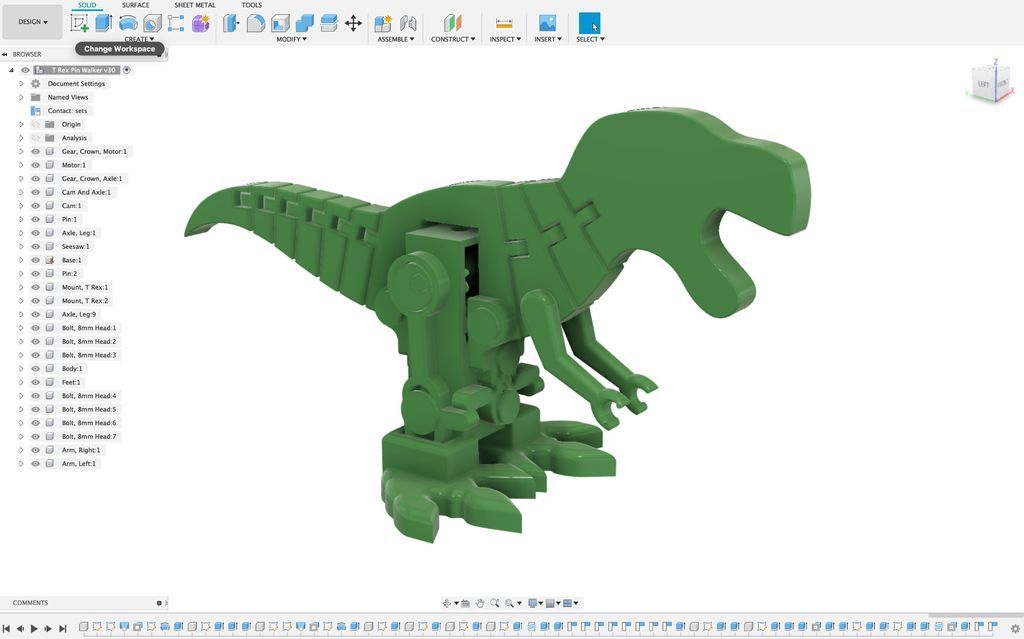Select the Offset Plane construct tool
The image size is (1024, 639).
(x=453, y=24)
